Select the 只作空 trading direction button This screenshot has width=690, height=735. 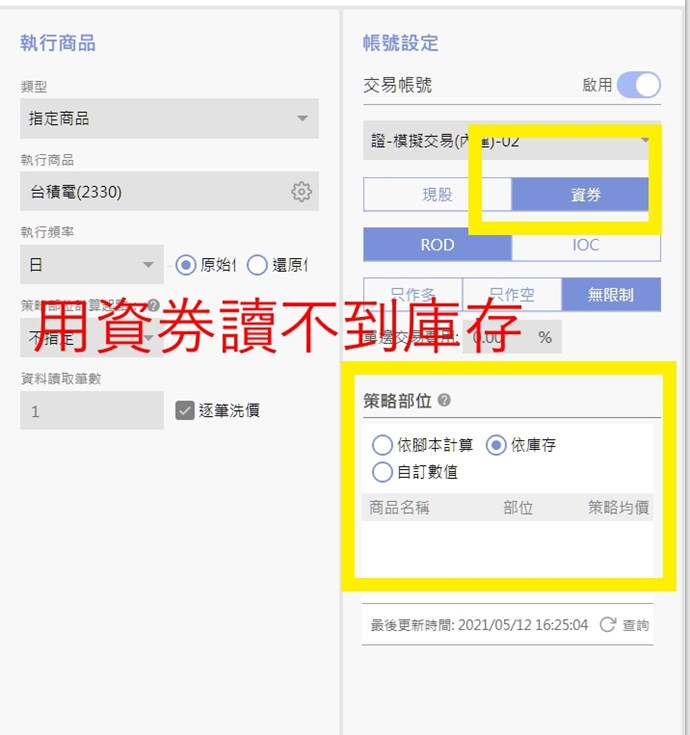coord(512,295)
